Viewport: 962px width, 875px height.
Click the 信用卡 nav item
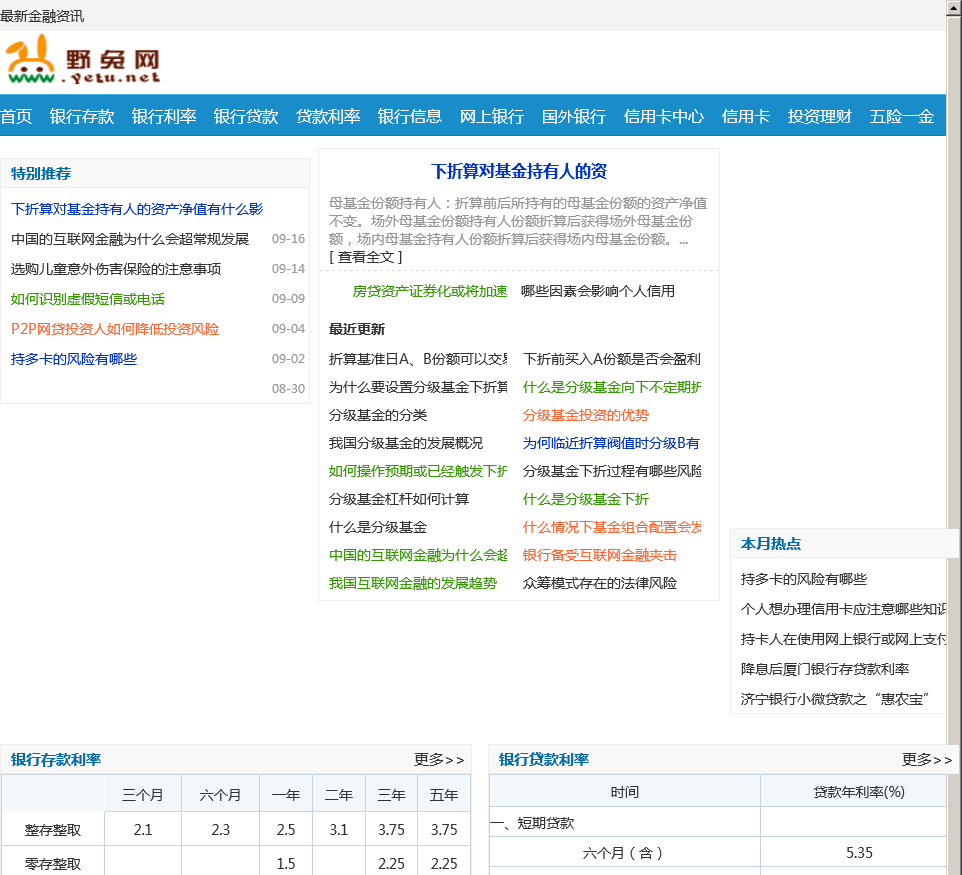[x=745, y=116]
